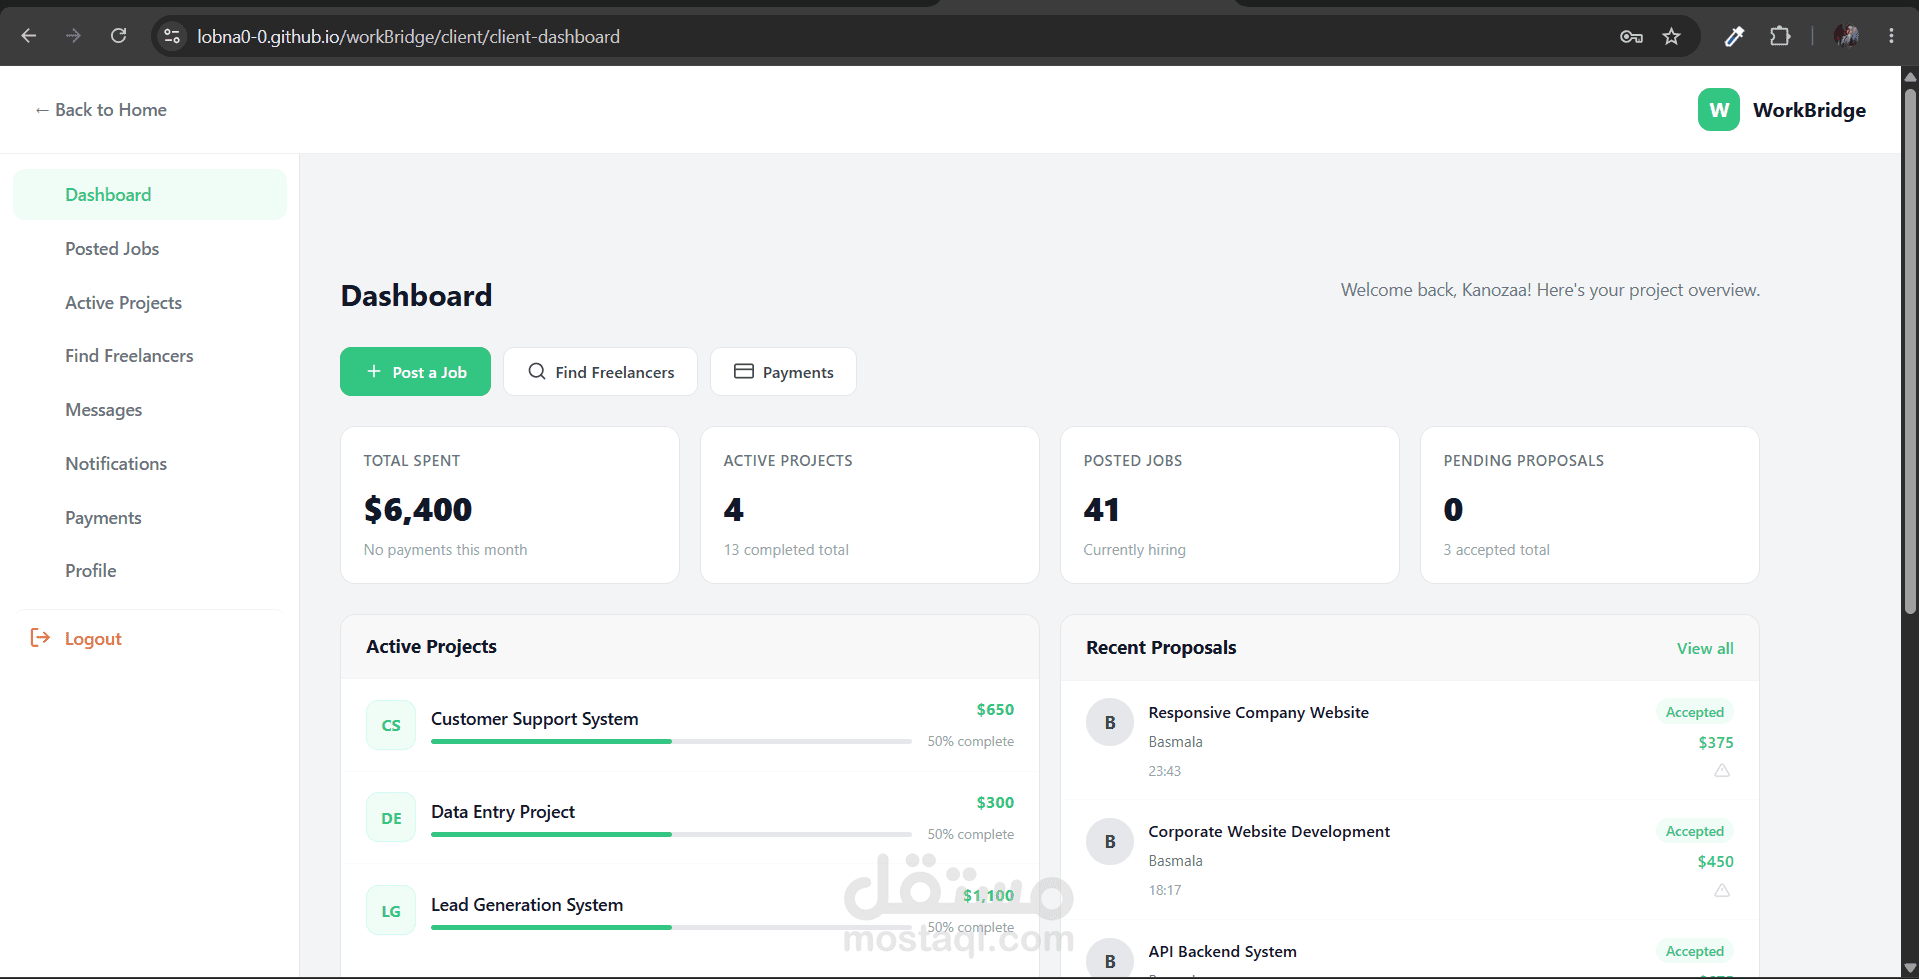The image size is (1919, 979).
Task: Open Payments in the sidebar menu
Action: [150, 518]
